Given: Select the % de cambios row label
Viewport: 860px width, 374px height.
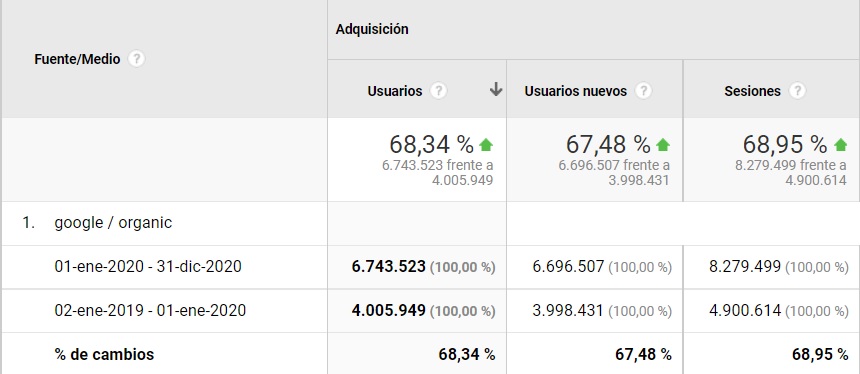Looking at the screenshot, I should pyautogui.click(x=104, y=354).
